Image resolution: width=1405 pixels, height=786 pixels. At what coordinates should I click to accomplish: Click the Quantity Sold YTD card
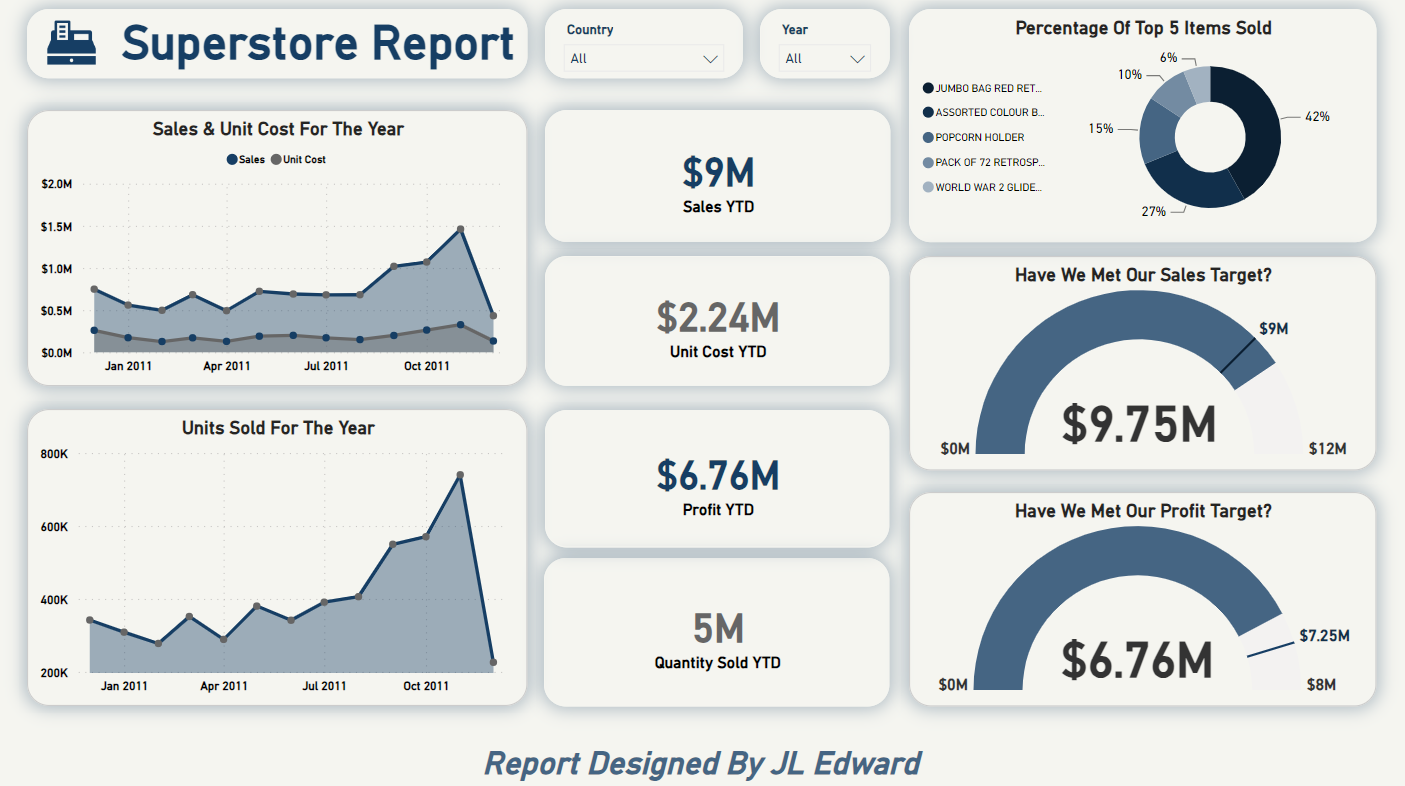tap(717, 632)
